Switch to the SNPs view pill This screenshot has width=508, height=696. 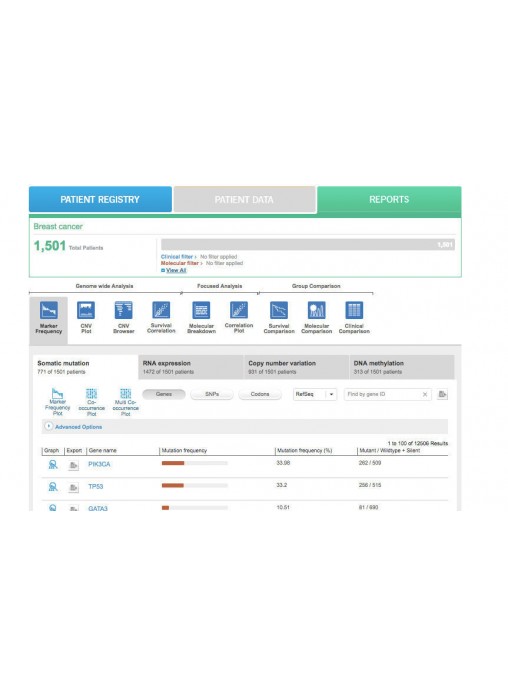pos(212,394)
